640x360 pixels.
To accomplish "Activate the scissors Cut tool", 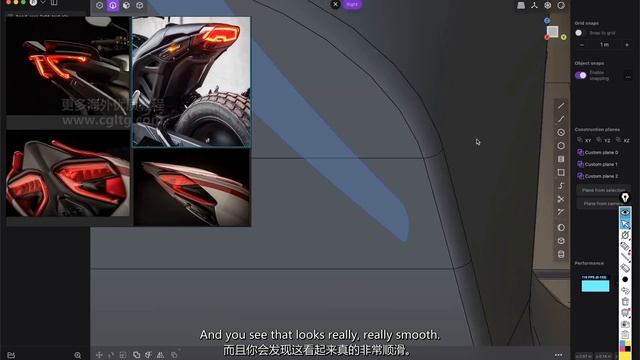I will coord(561,199).
